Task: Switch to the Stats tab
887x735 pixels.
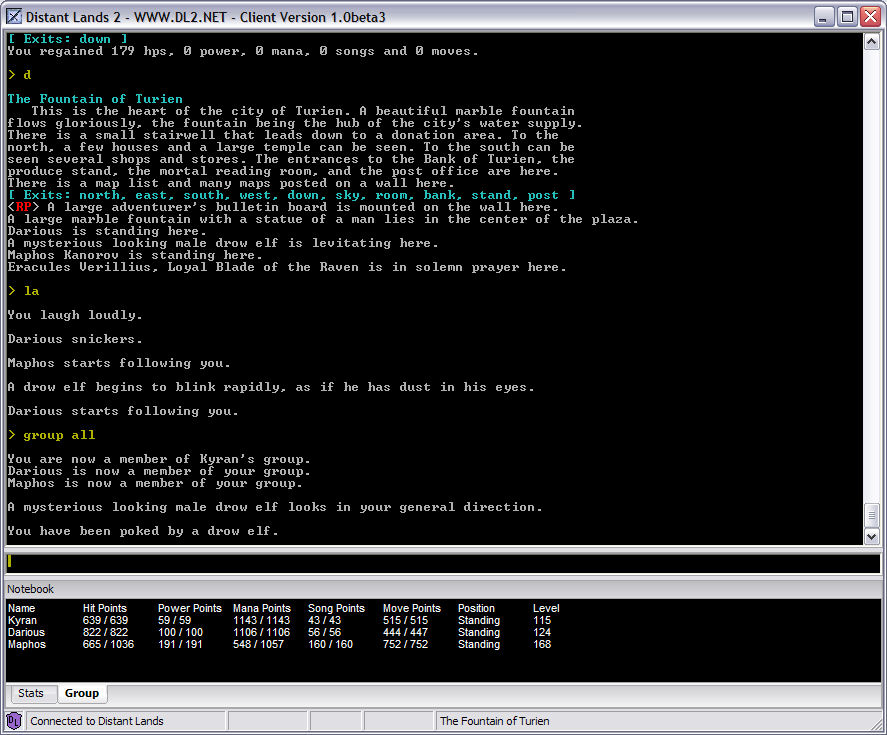Action: click(31, 693)
